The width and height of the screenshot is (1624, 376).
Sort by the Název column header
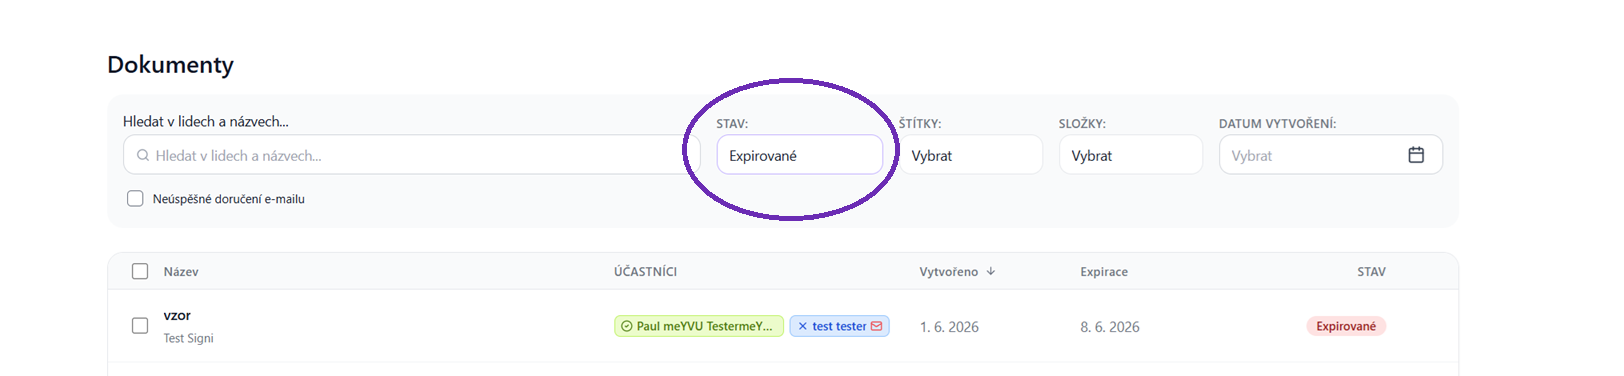pyautogui.click(x=181, y=272)
